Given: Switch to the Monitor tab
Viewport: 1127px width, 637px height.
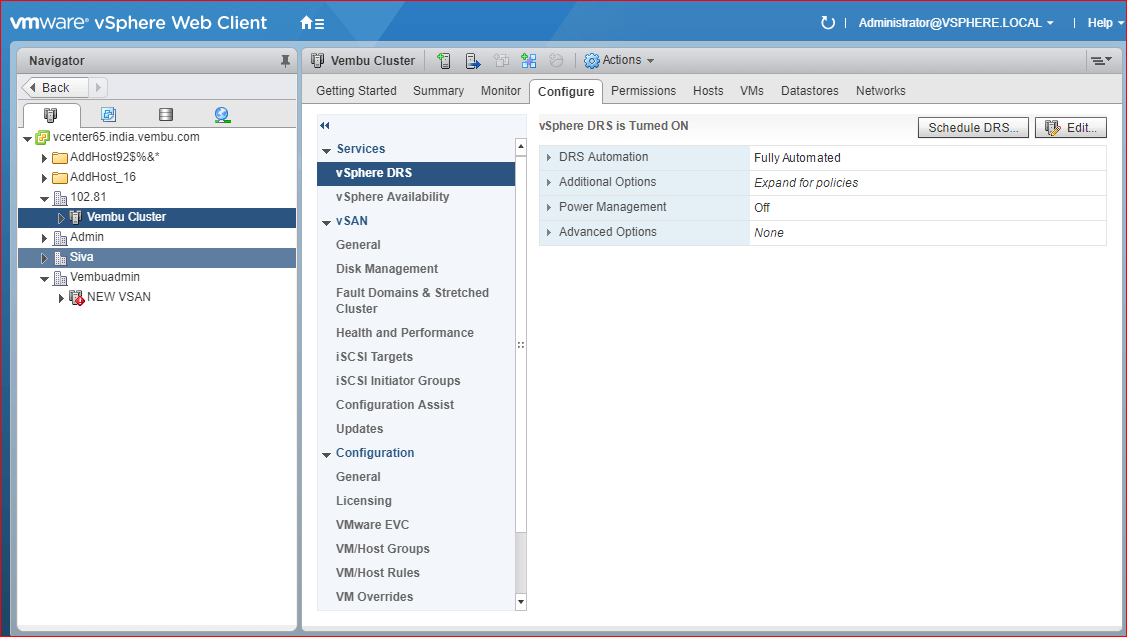Looking at the screenshot, I should (x=501, y=91).
